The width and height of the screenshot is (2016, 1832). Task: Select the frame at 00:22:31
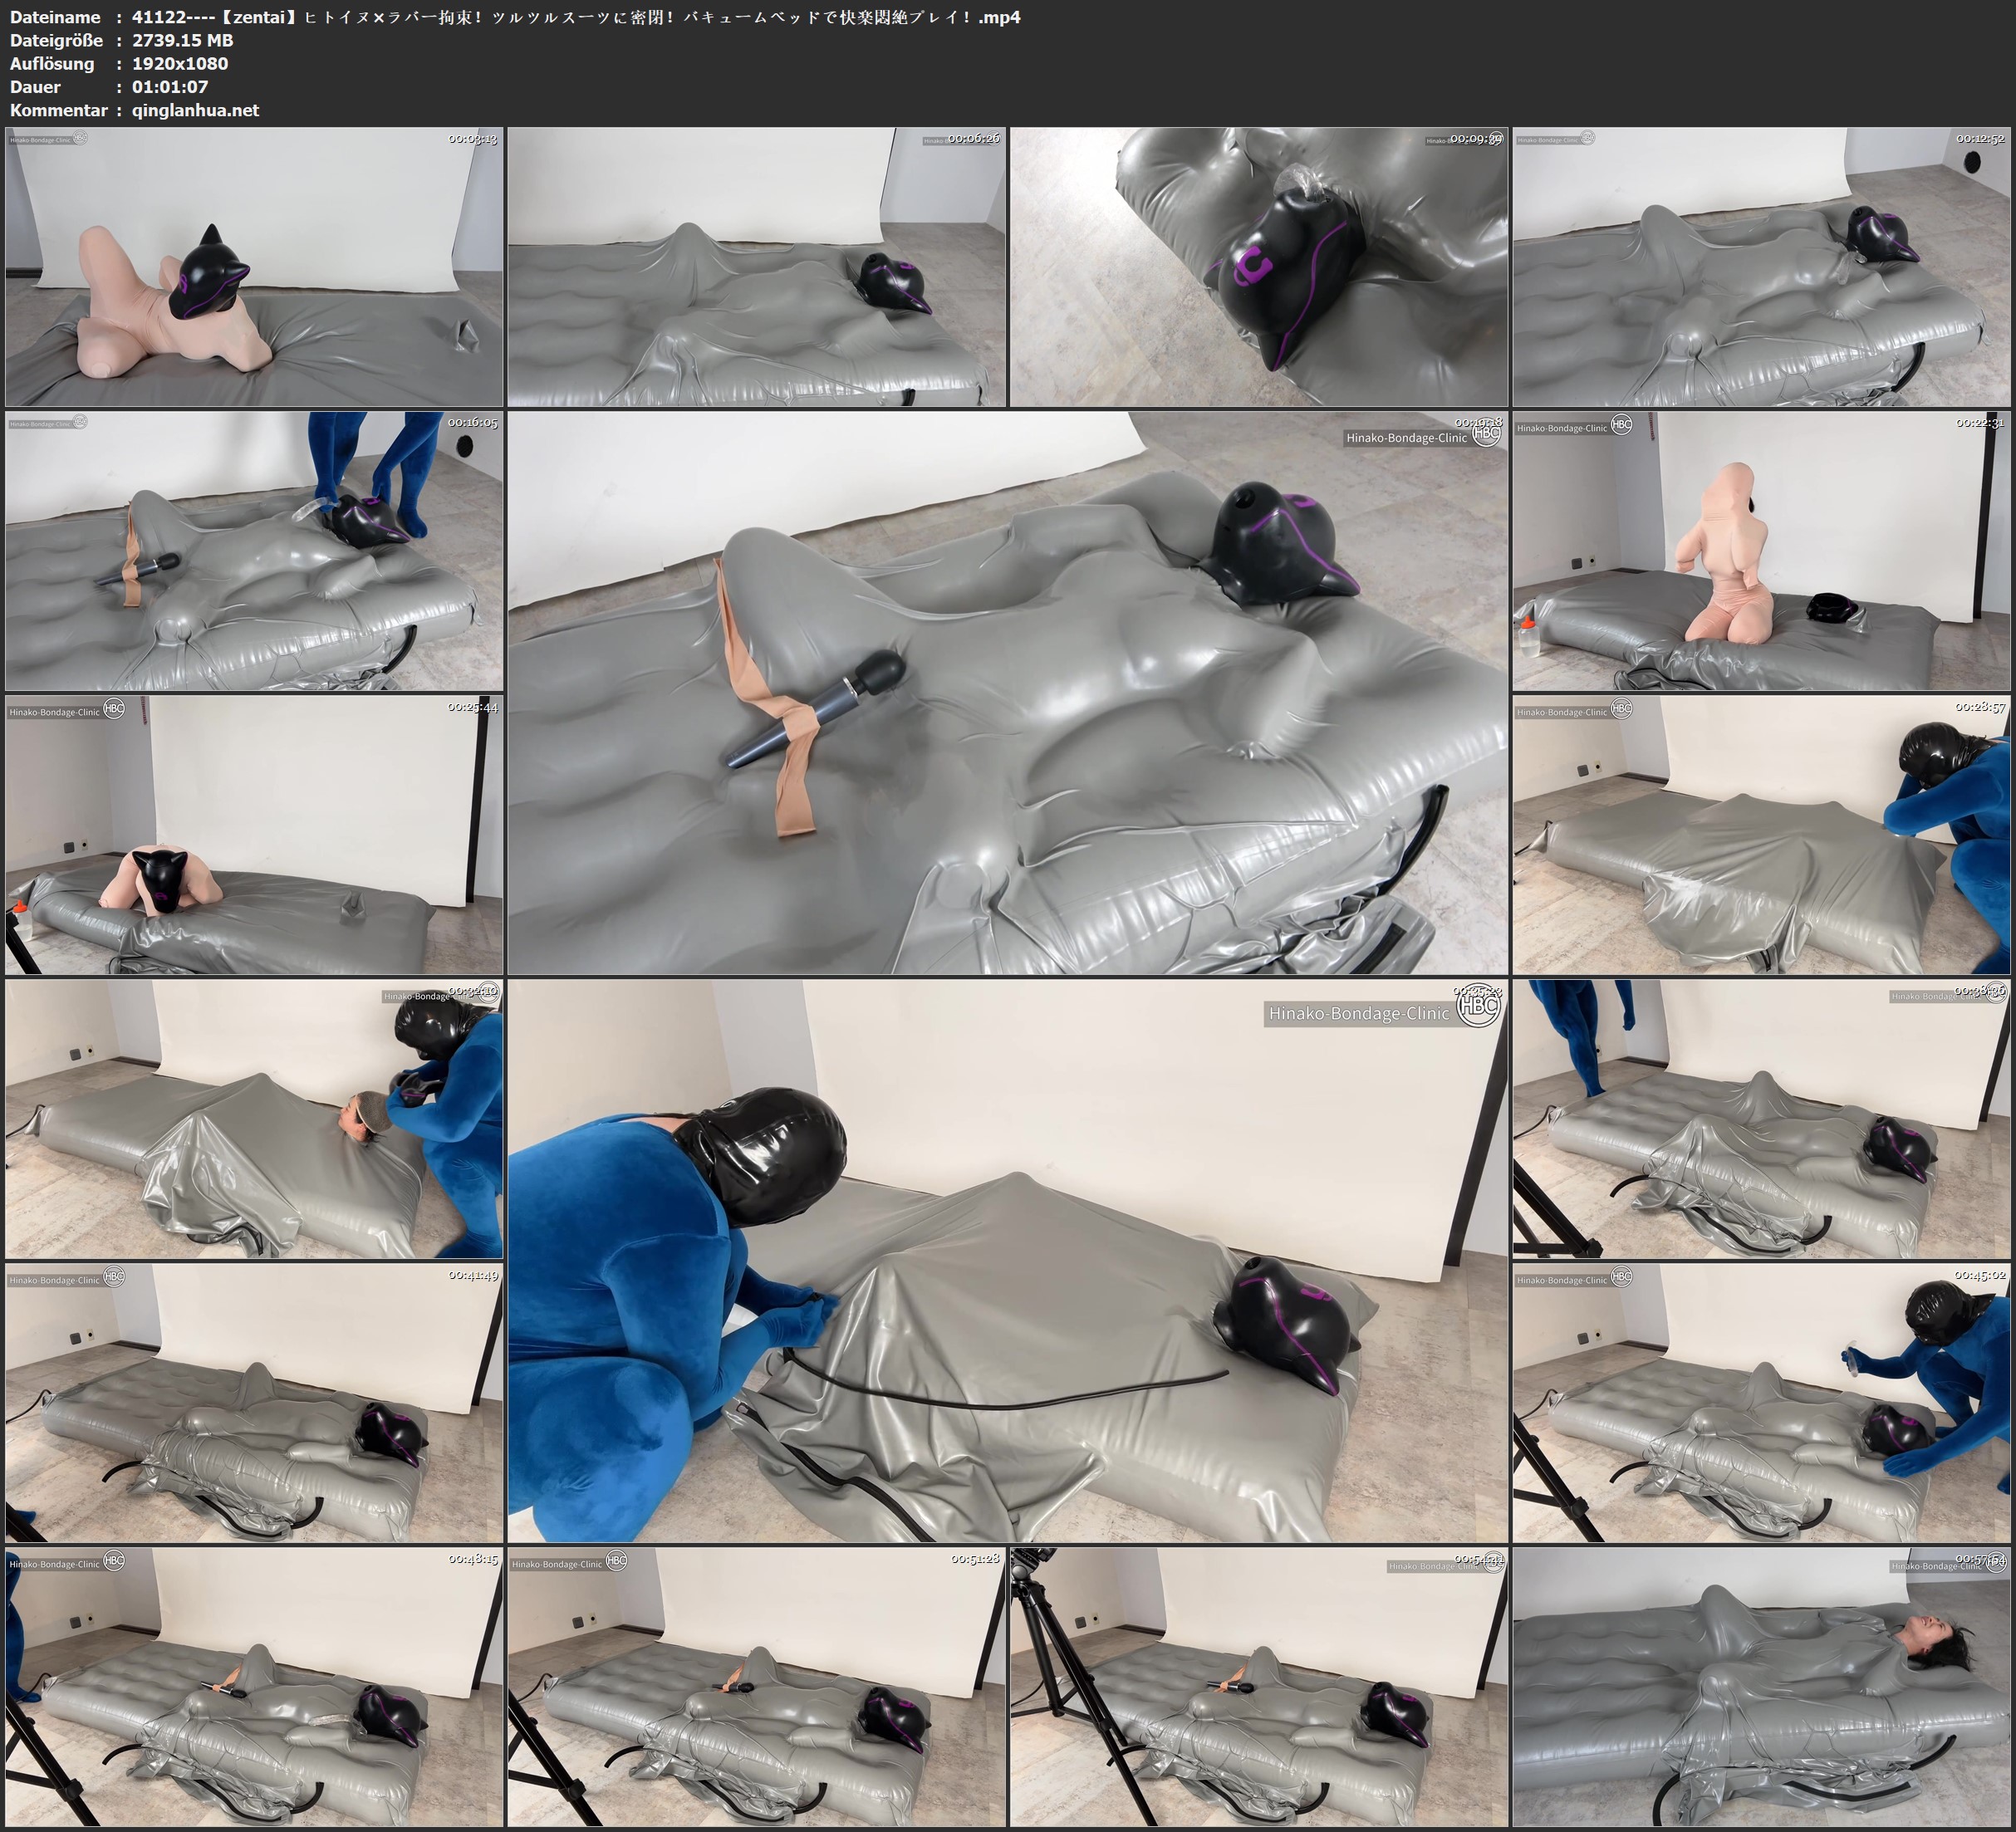click(1761, 551)
